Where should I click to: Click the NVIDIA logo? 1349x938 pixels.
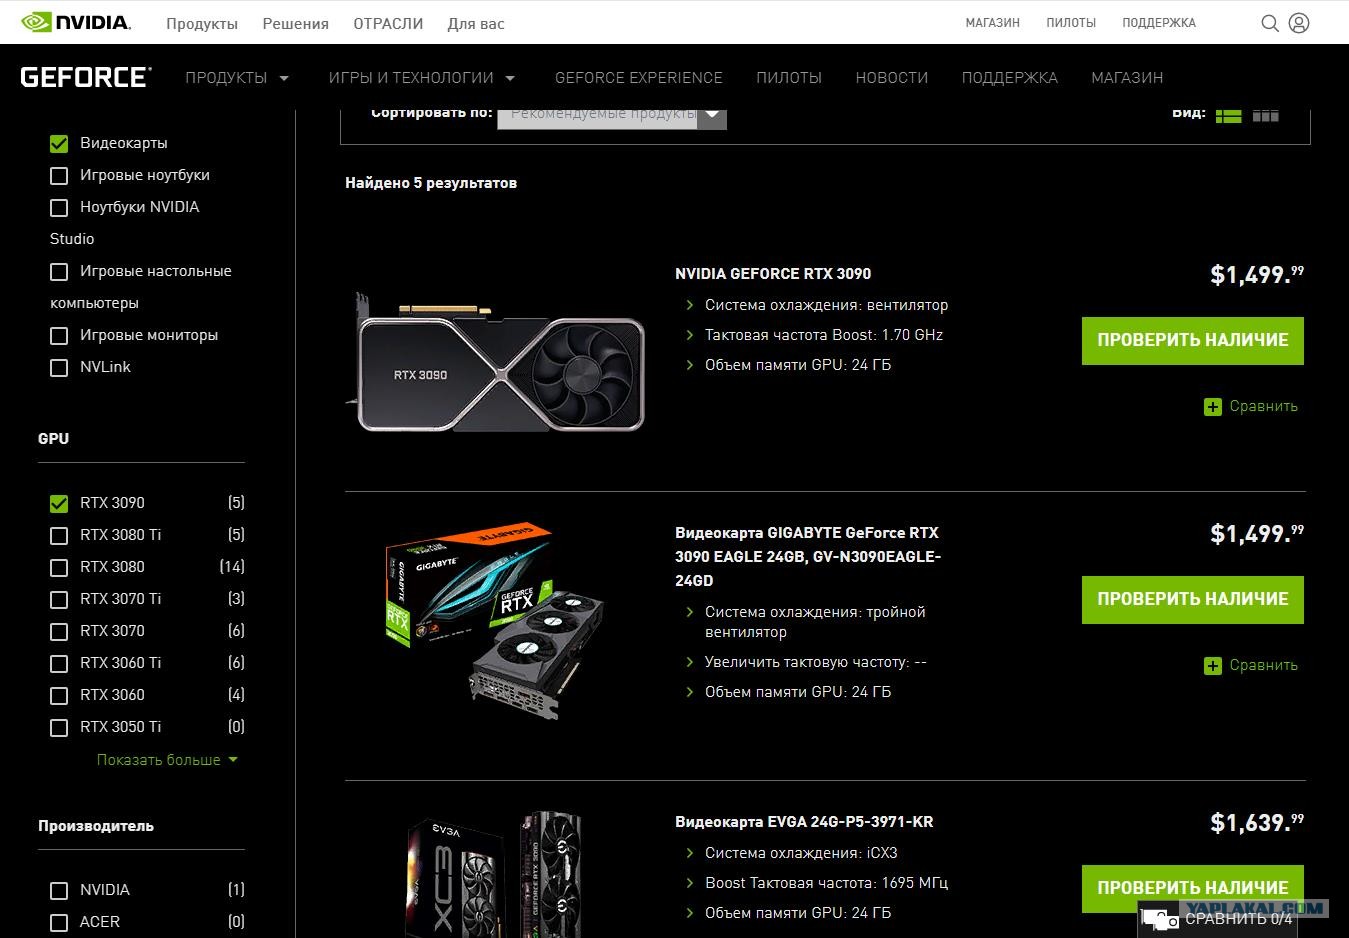[x=75, y=22]
